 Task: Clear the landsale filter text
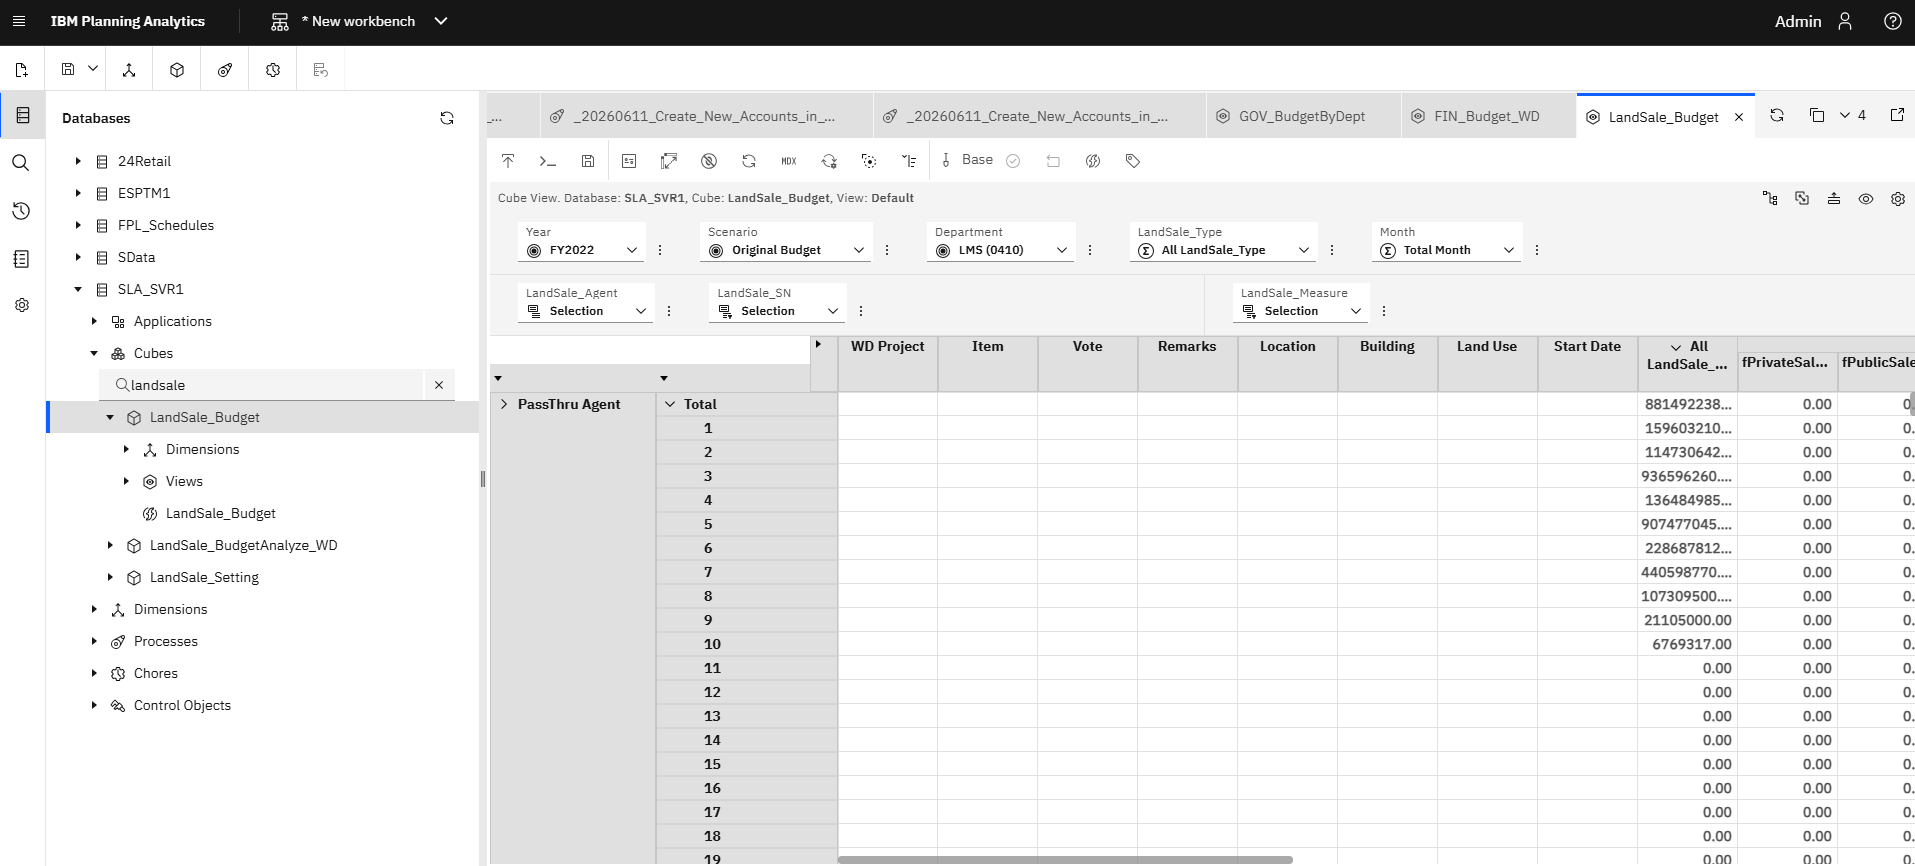438,385
